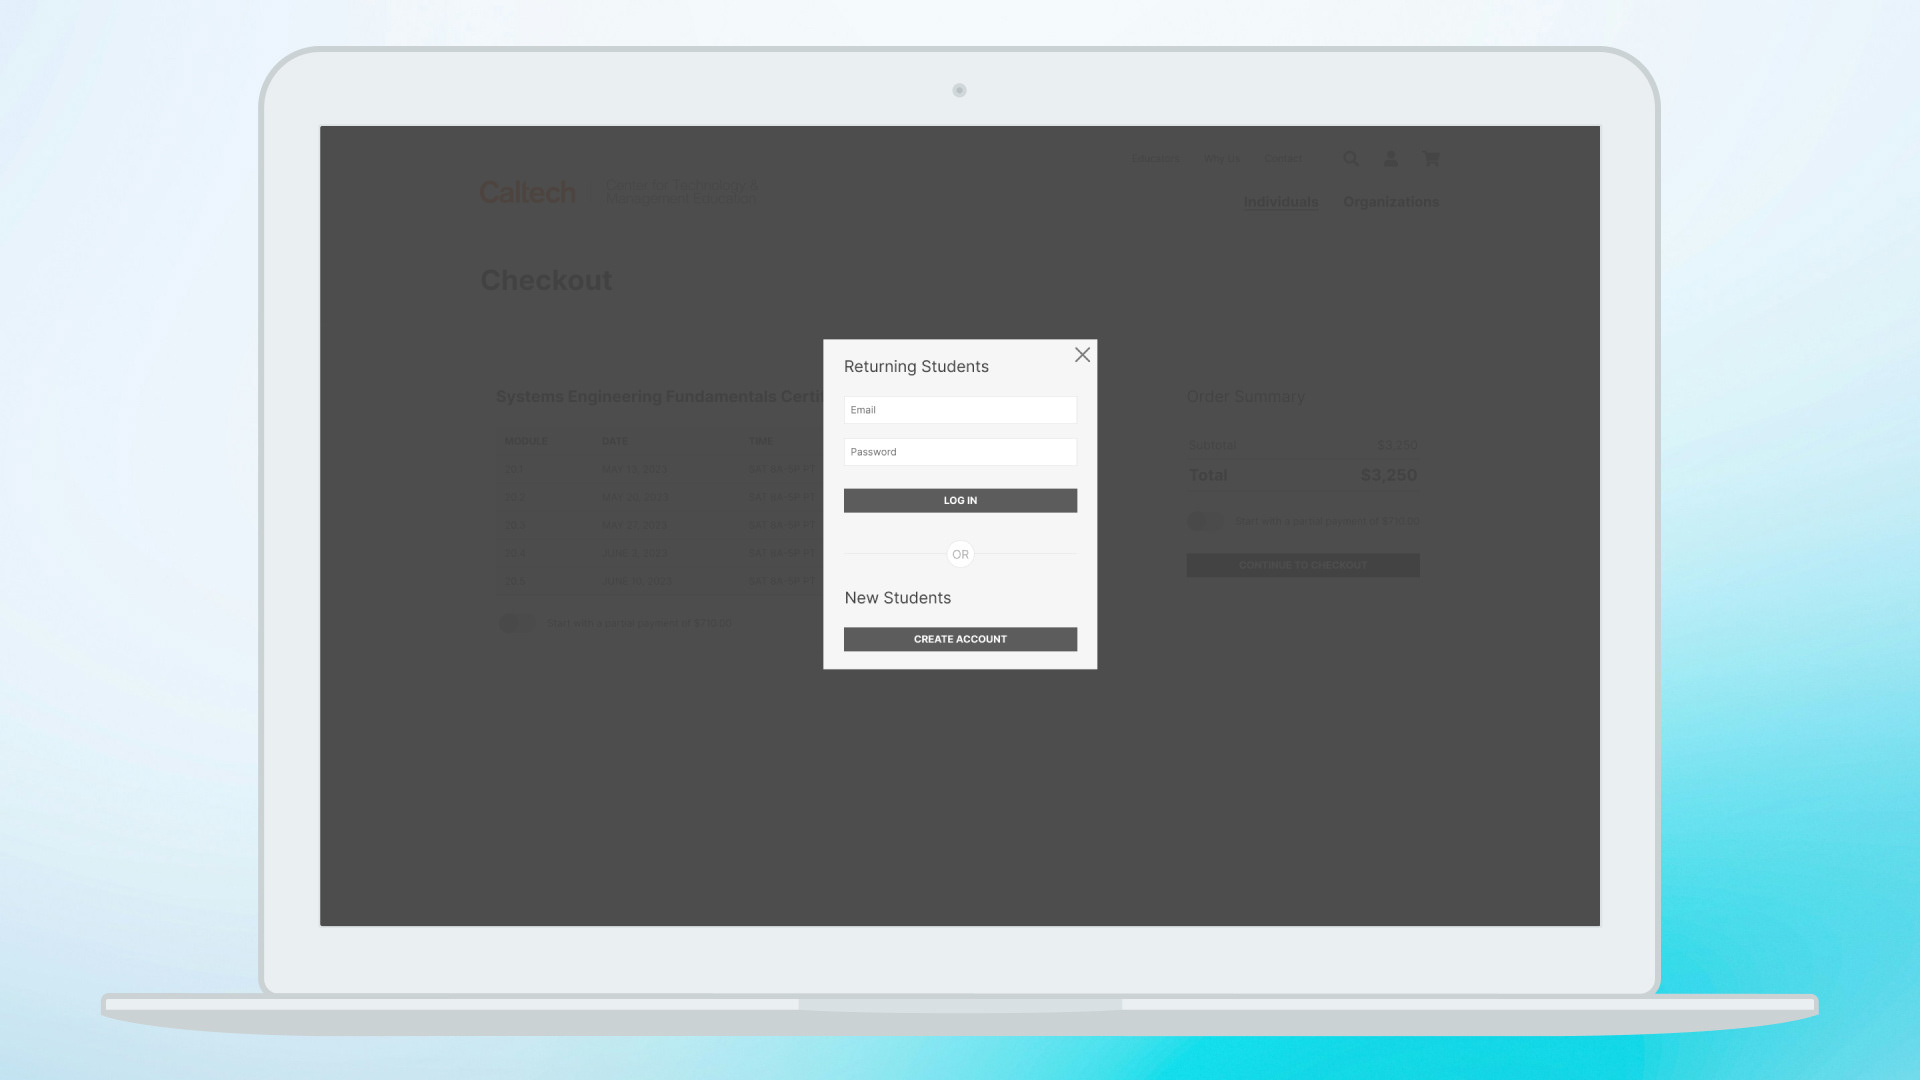Open the shopping cart icon
1920x1080 pixels.
(1431, 158)
